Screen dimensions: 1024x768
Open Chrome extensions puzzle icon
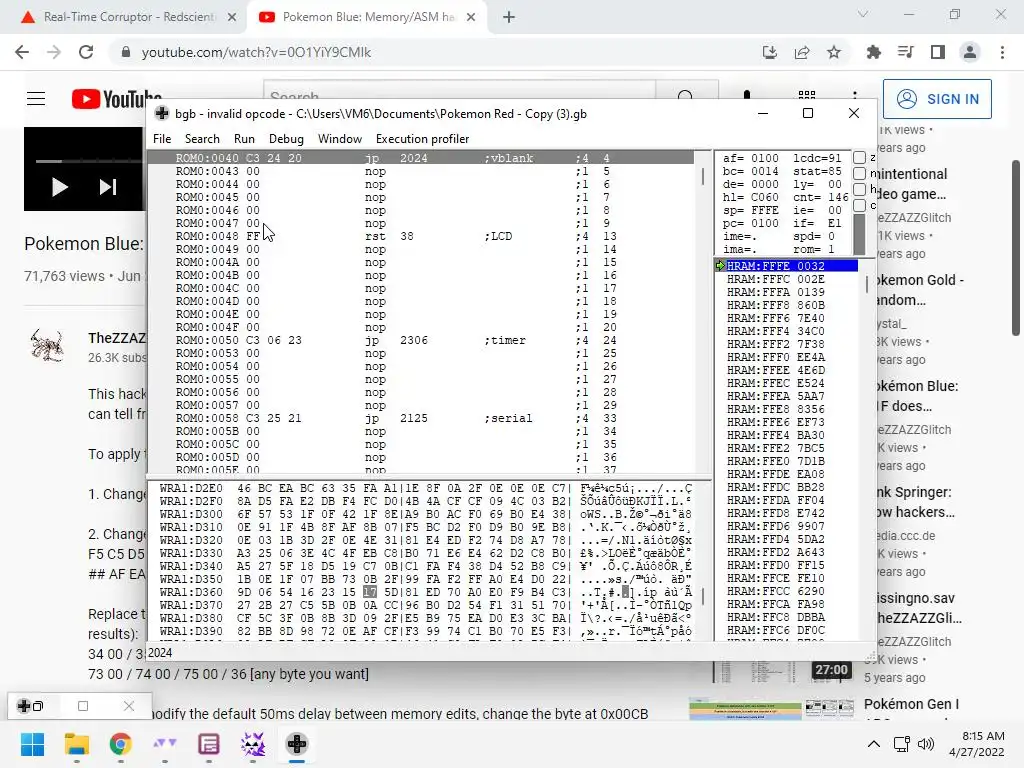(873, 52)
